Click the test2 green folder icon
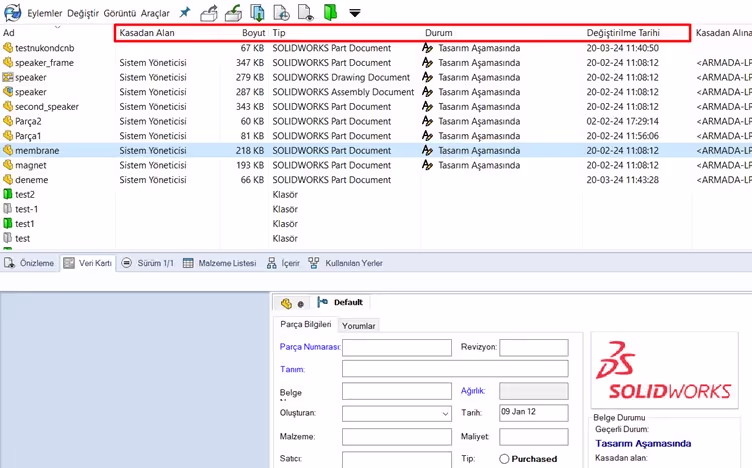 tap(8, 194)
